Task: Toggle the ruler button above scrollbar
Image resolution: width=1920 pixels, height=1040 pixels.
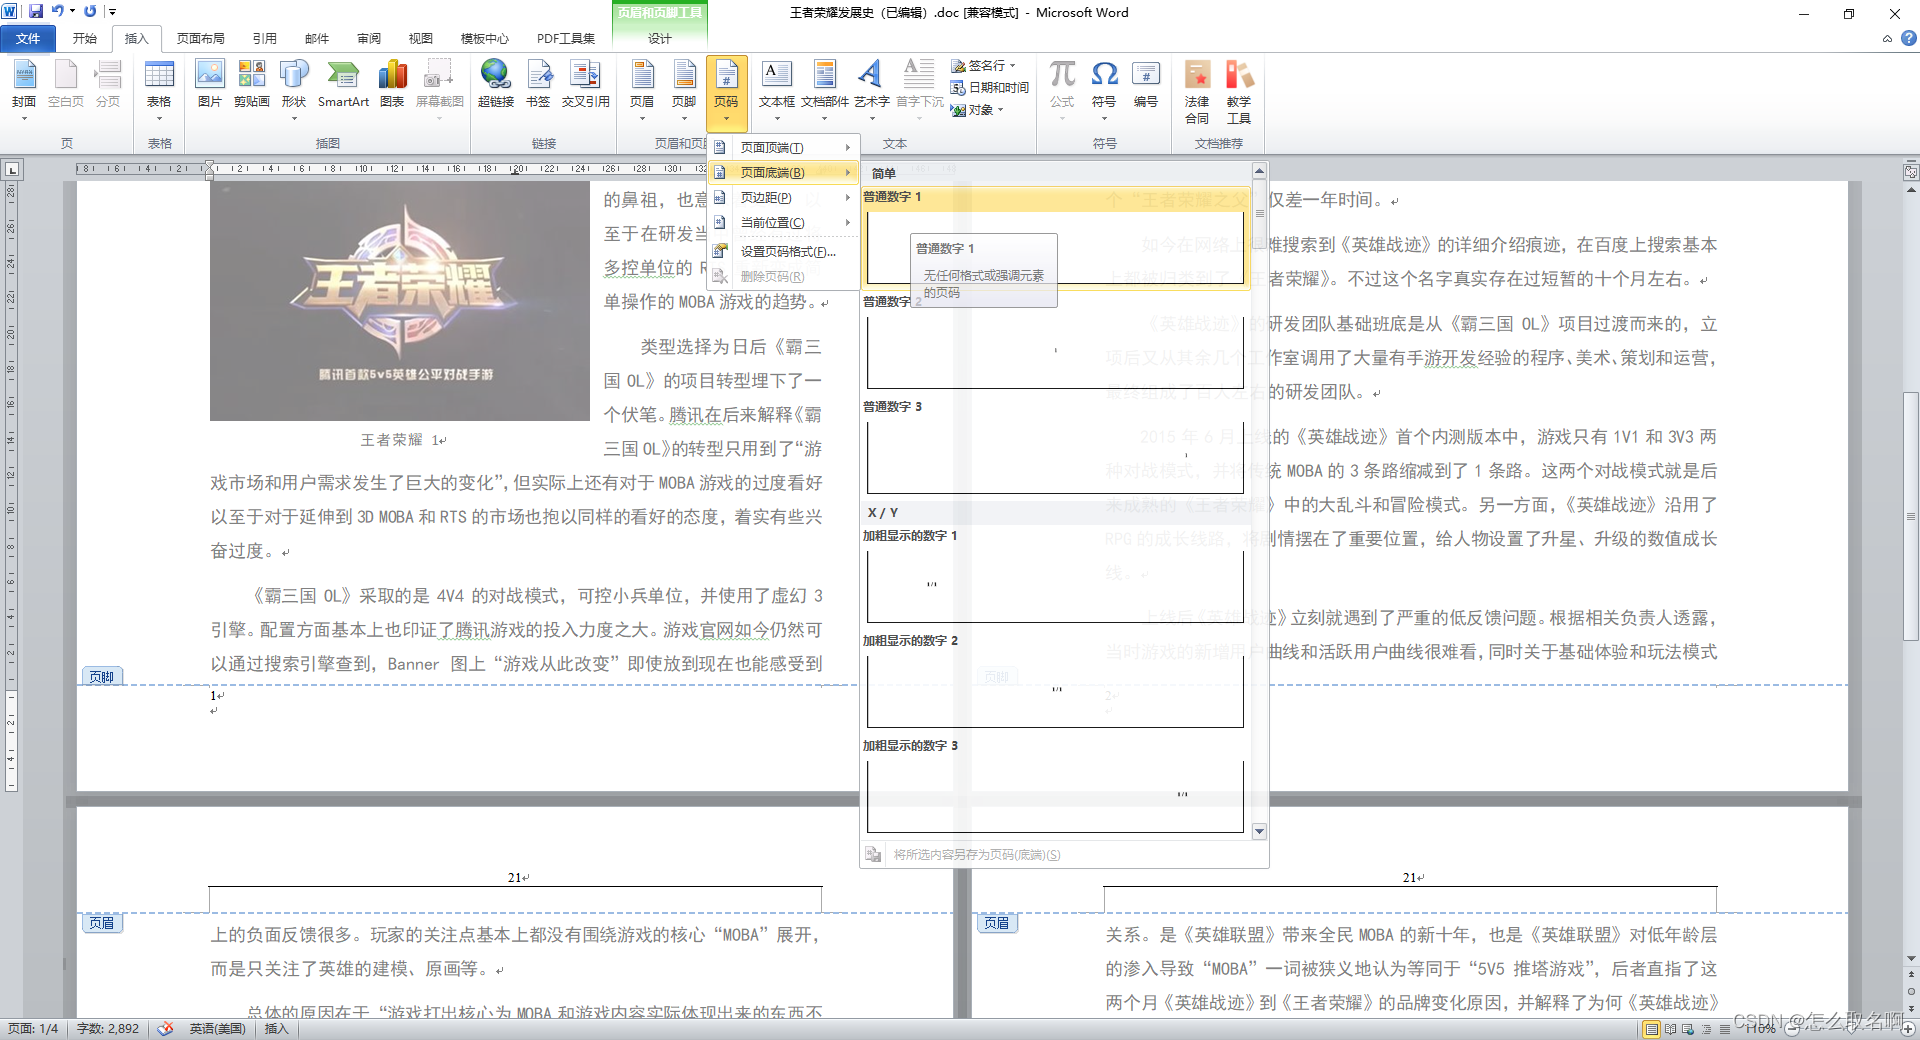Action: [x=1911, y=172]
